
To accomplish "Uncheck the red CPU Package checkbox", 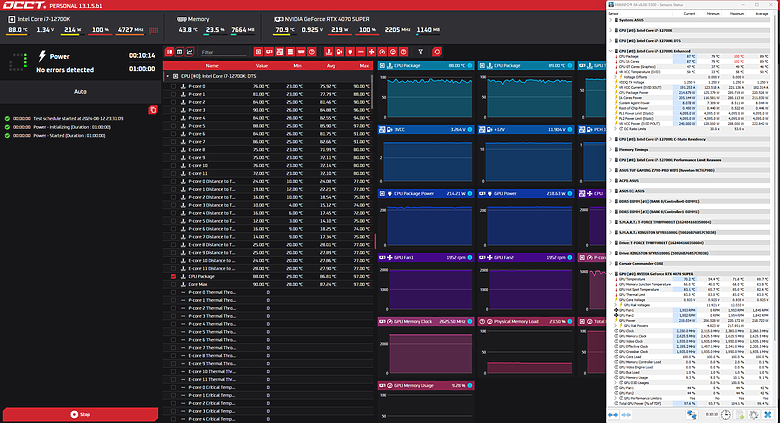I will click(173, 275).
